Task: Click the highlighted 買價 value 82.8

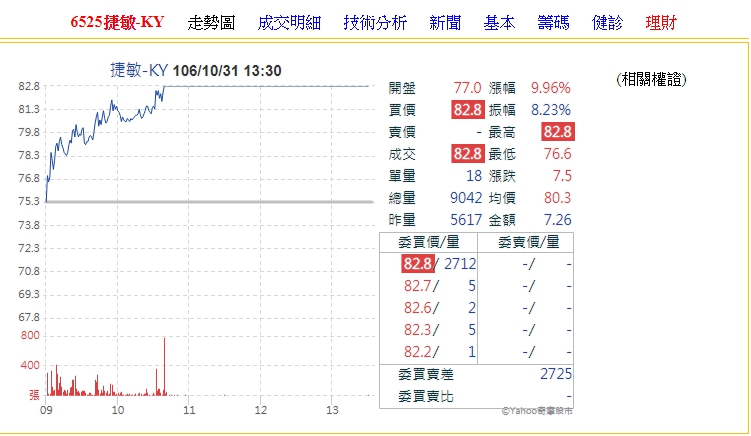Action: pos(467,110)
